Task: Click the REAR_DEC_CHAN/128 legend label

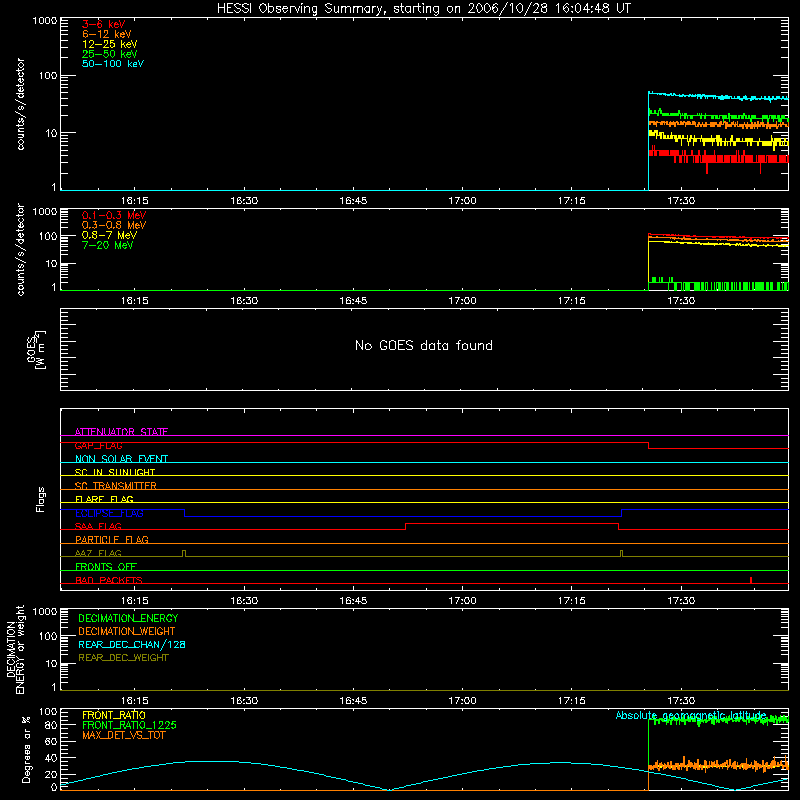Action: click(x=132, y=644)
